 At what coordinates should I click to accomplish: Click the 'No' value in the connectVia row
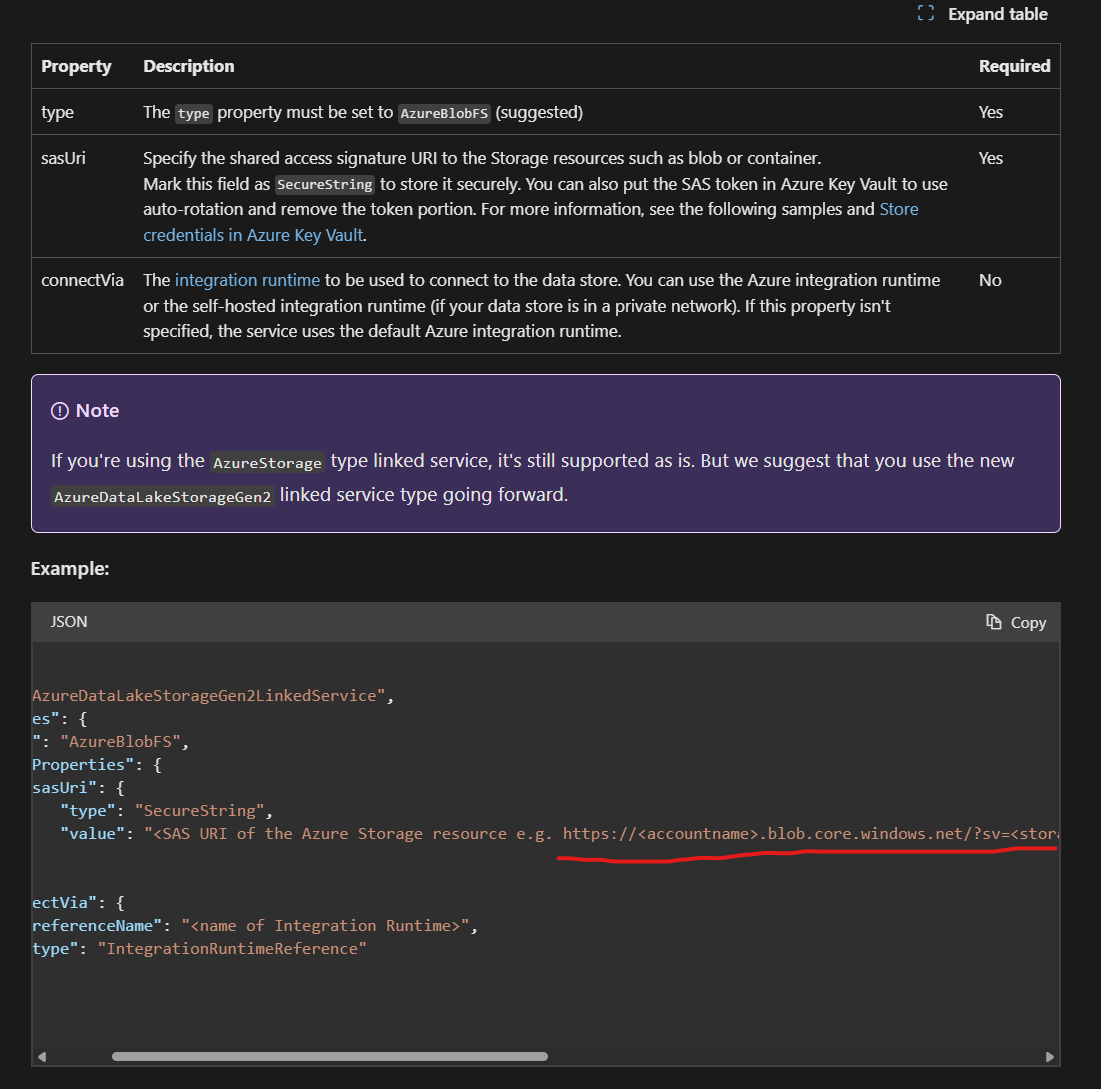point(990,280)
